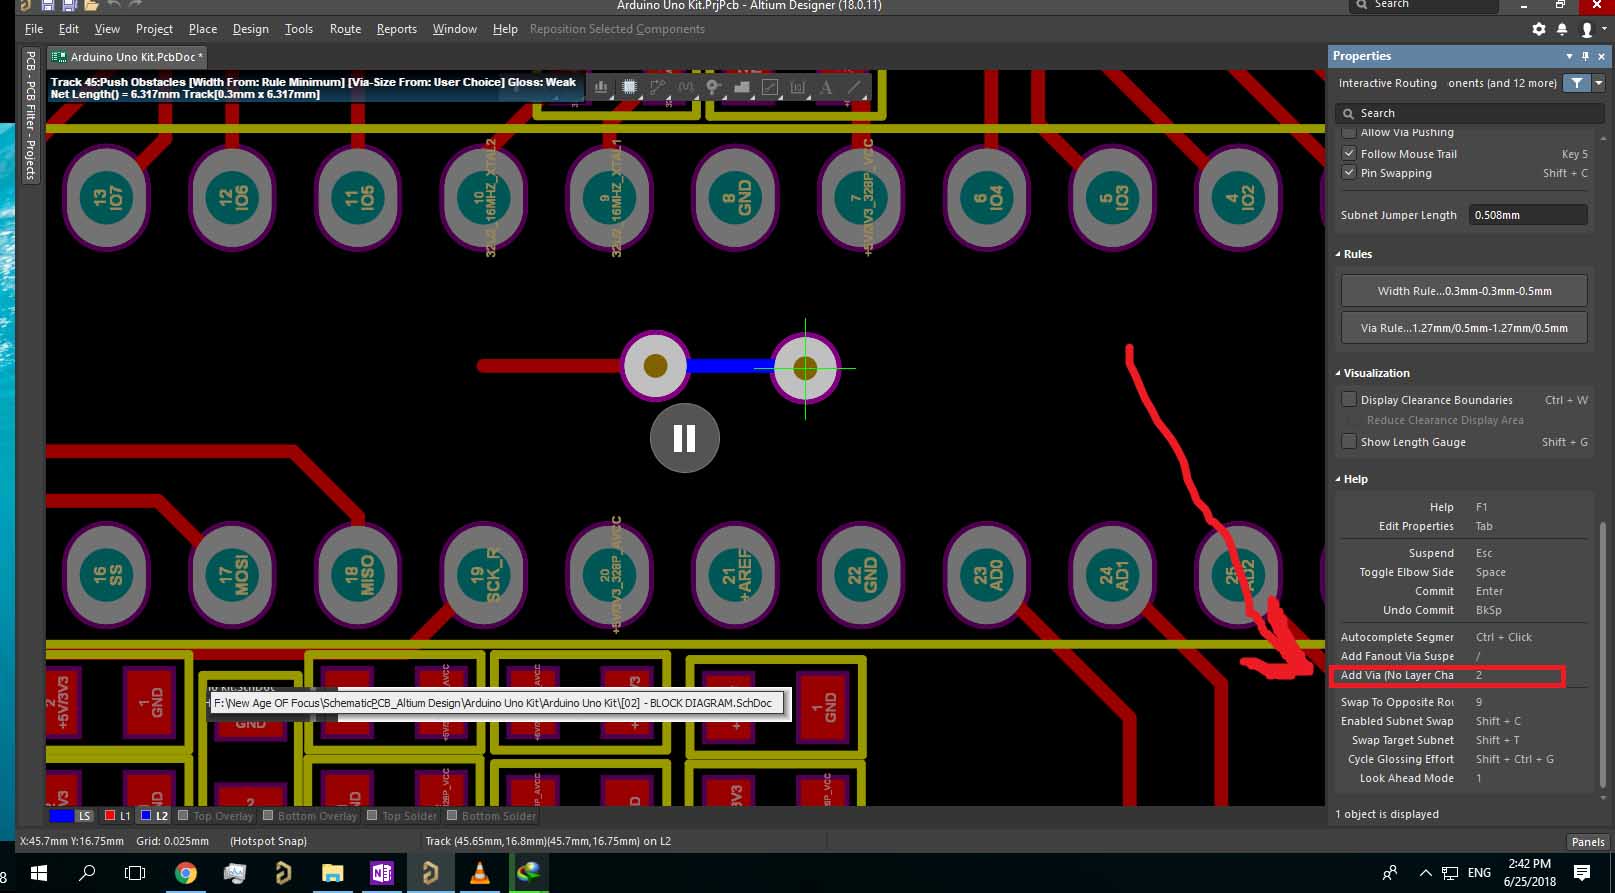
Task: Open the Panels button
Action: 1587,841
